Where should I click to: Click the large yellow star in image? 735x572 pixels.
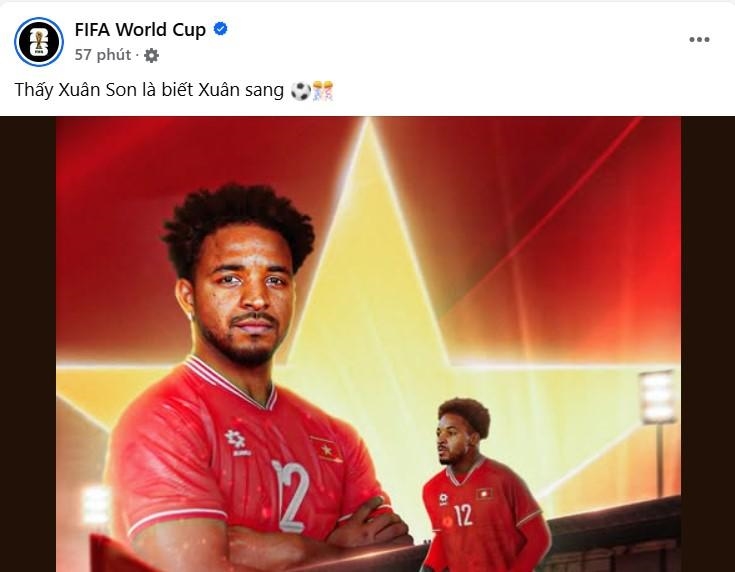pyautogui.click(x=370, y=300)
